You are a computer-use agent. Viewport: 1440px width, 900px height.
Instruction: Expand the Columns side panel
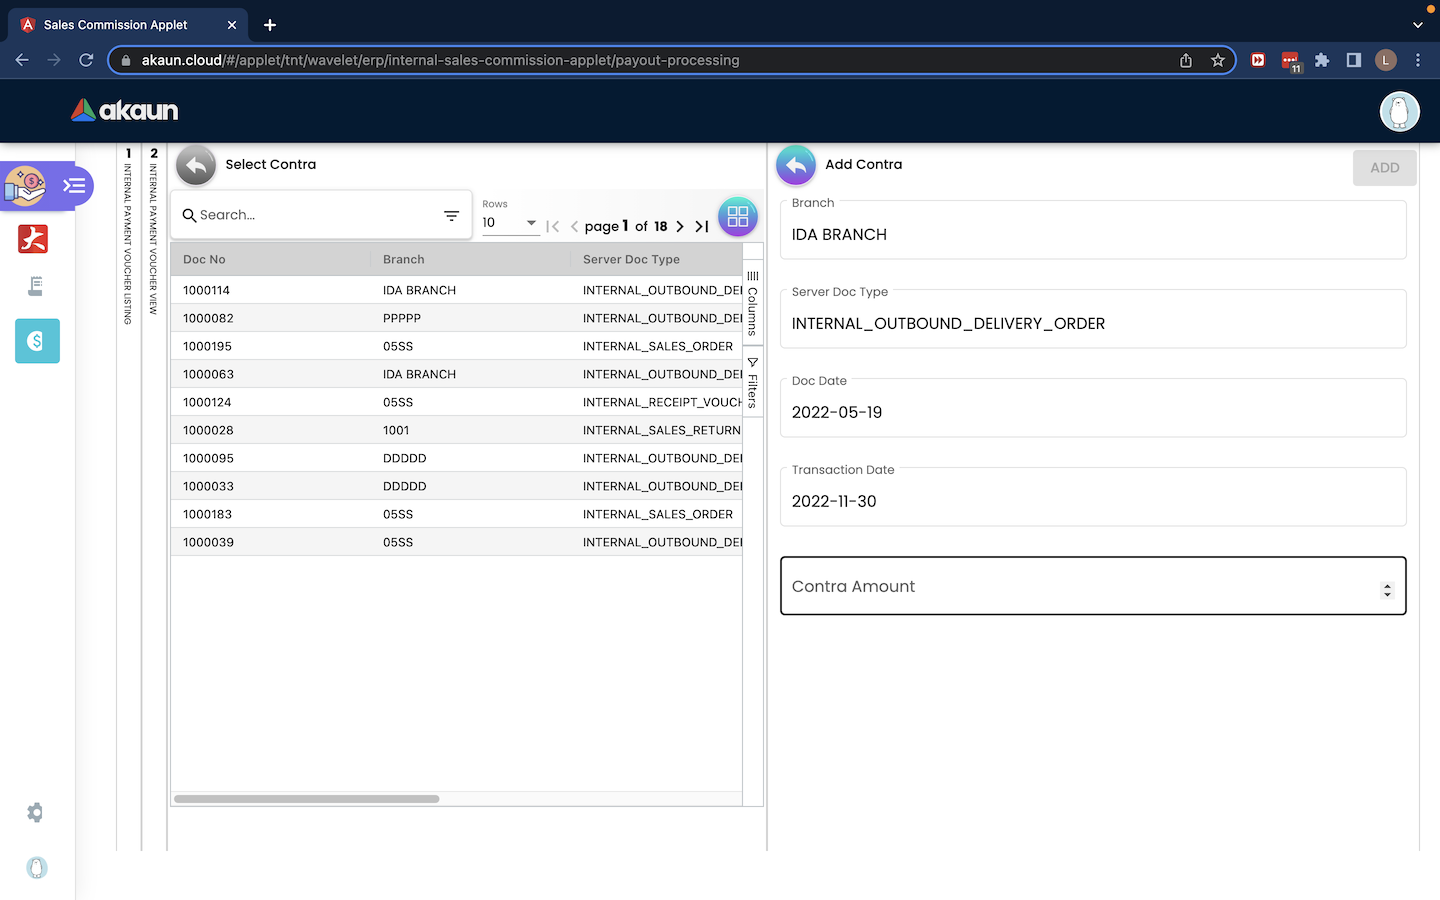coord(753,302)
